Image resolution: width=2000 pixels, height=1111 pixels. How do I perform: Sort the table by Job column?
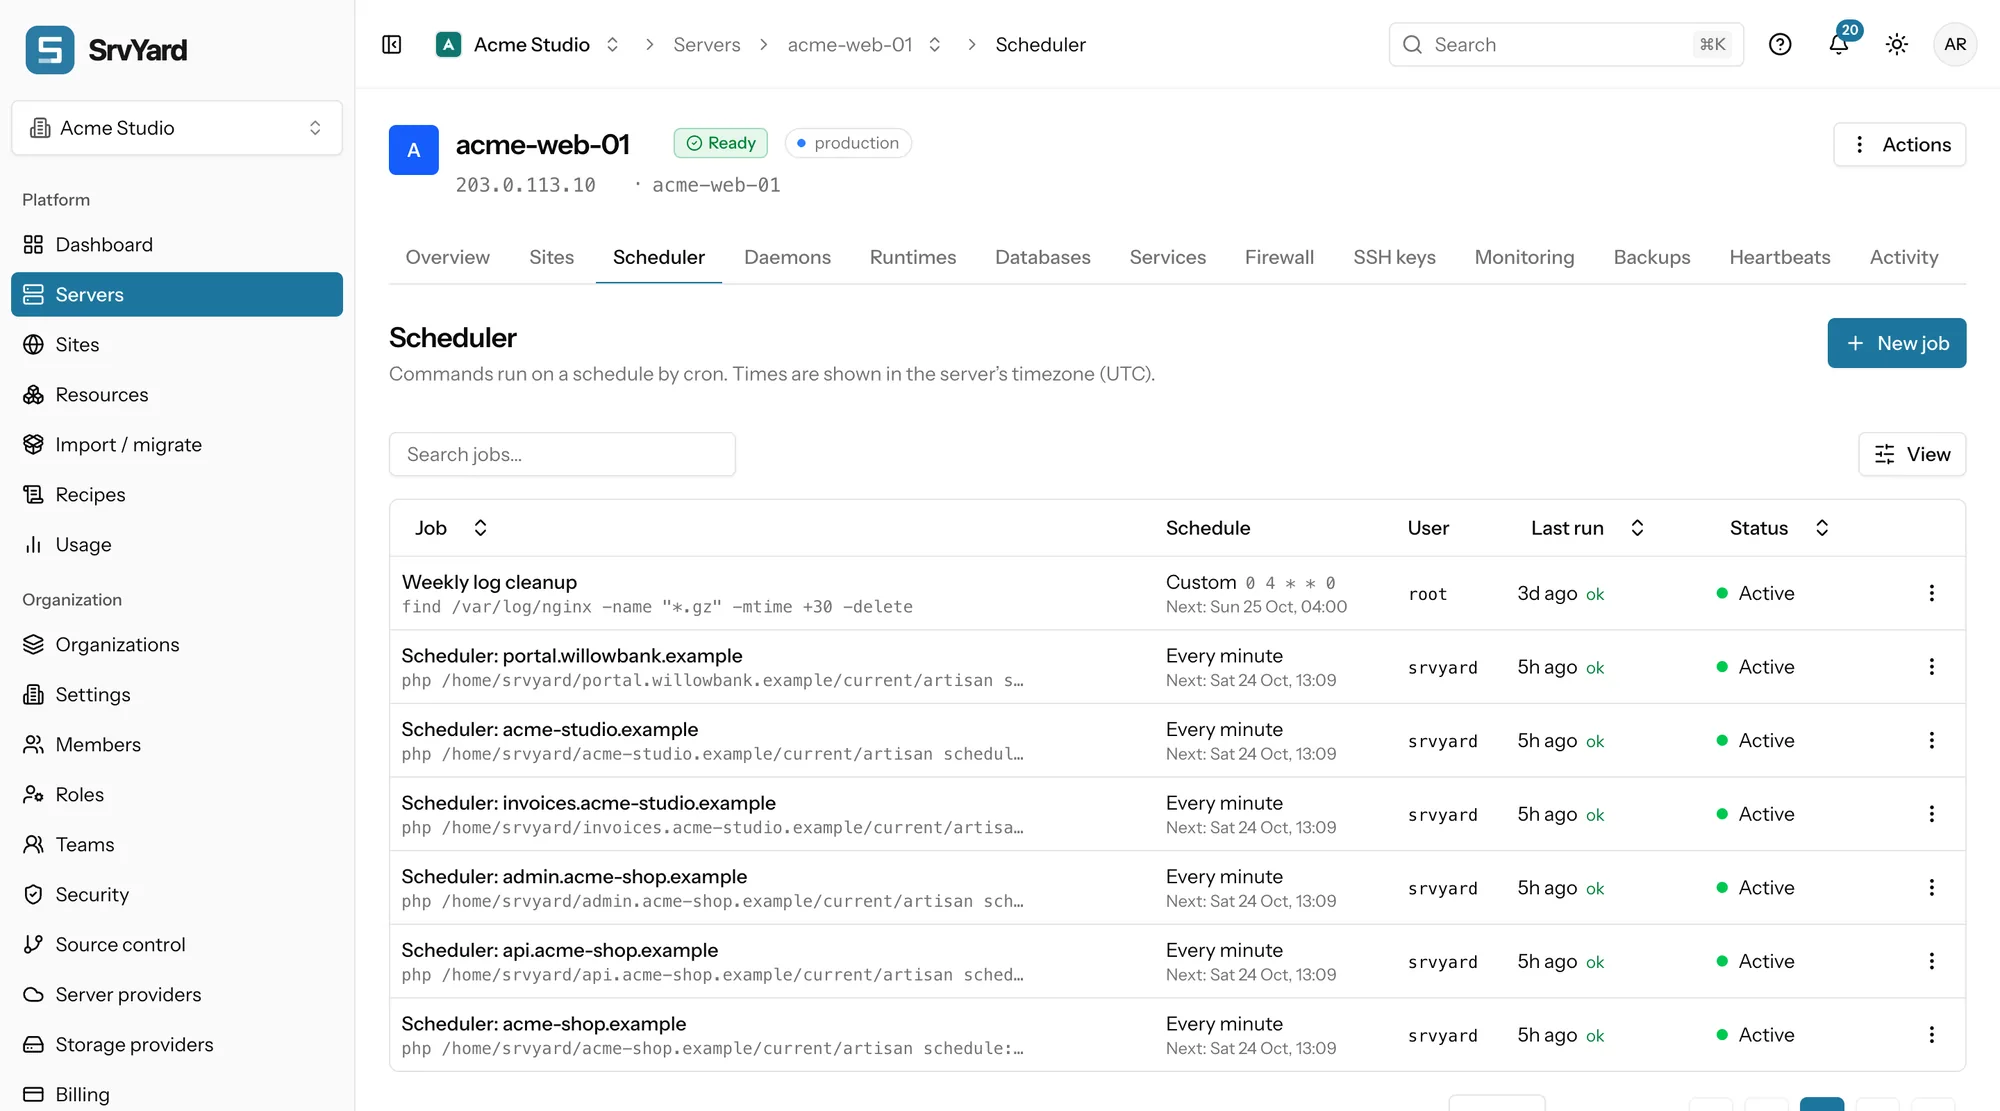[x=451, y=528]
